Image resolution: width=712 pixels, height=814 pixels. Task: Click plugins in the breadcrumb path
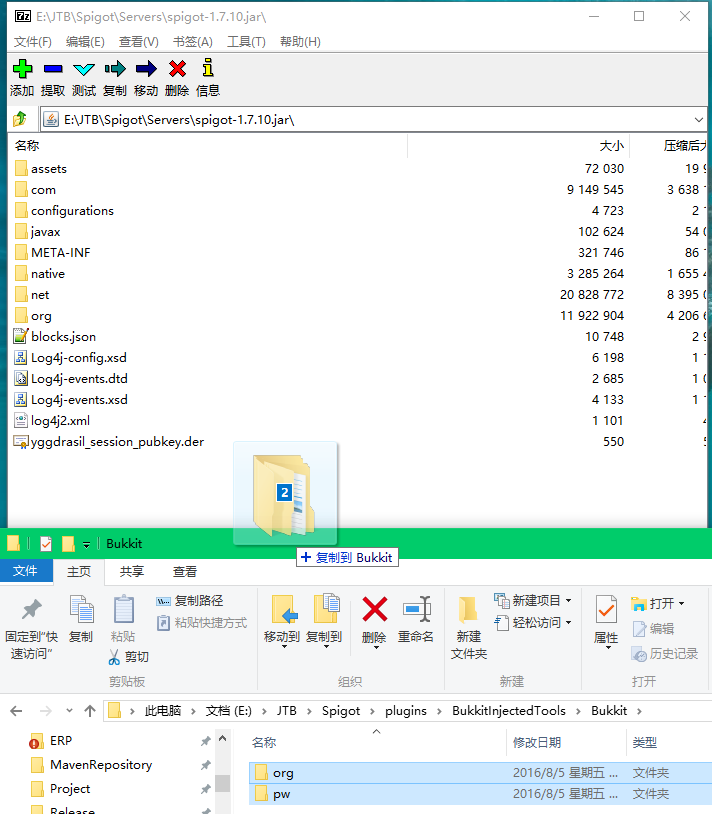(406, 711)
